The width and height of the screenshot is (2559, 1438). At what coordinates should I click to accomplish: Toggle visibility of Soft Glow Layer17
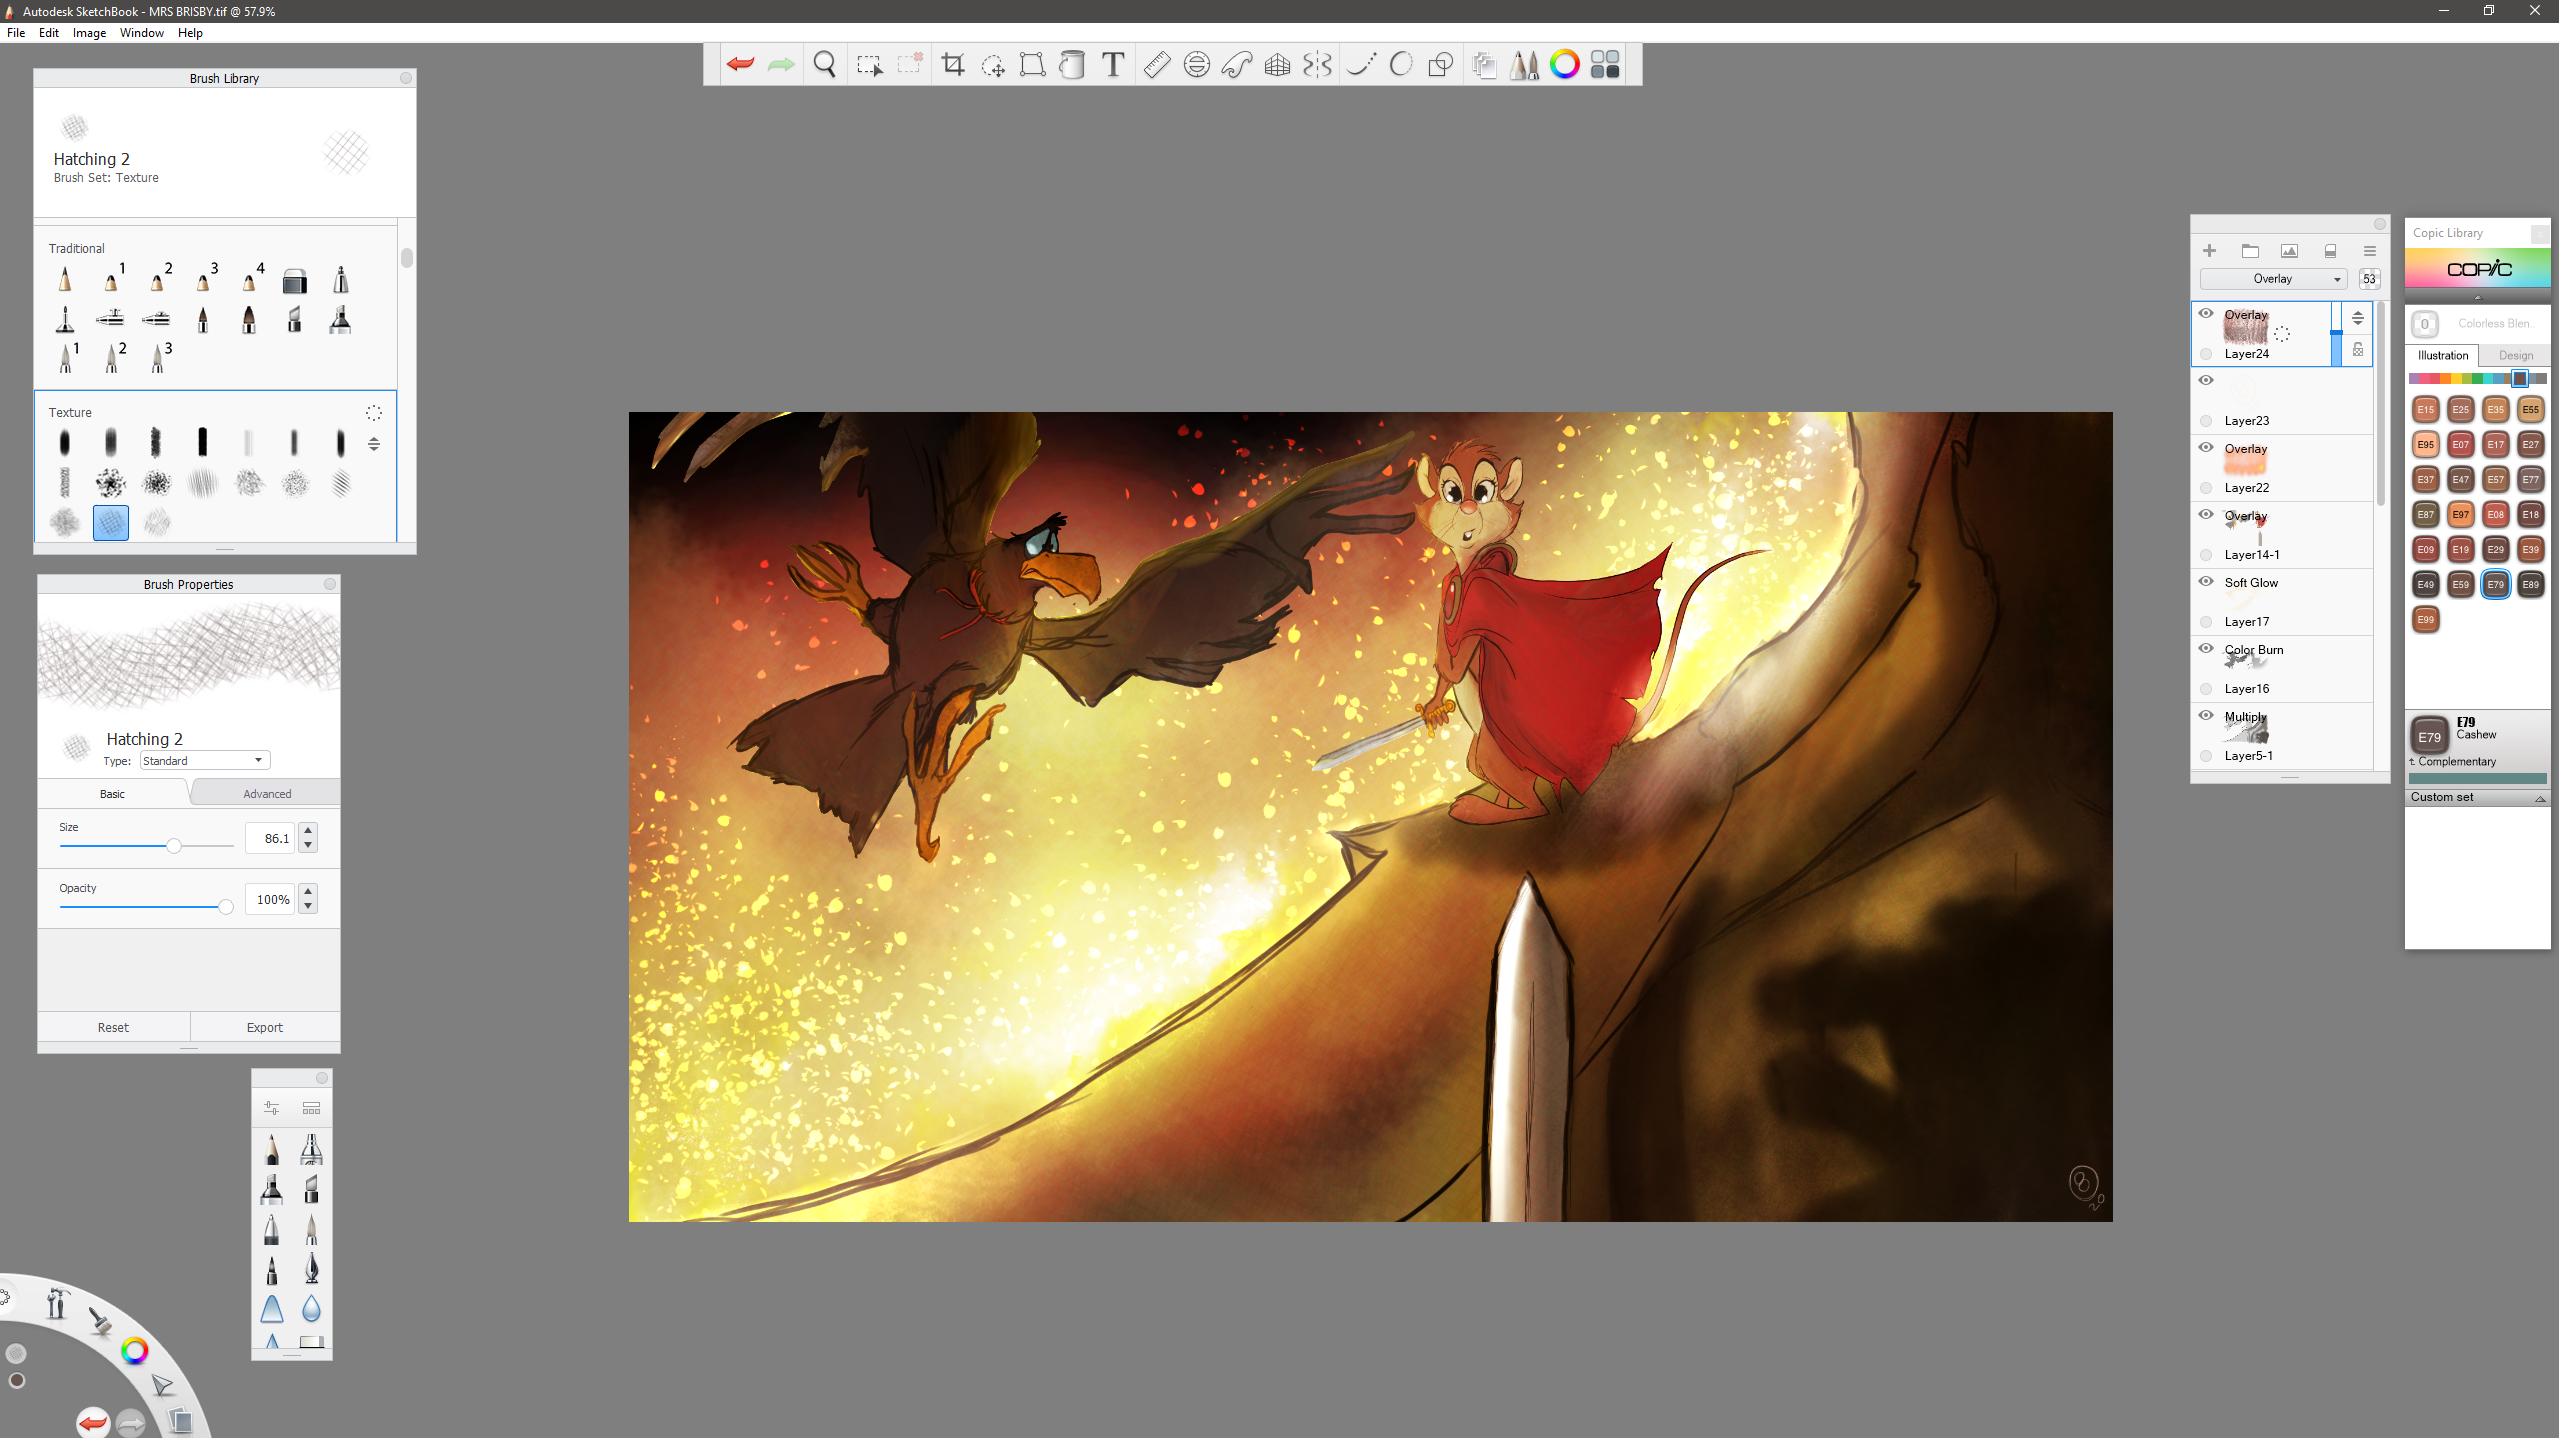[x=2205, y=582]
